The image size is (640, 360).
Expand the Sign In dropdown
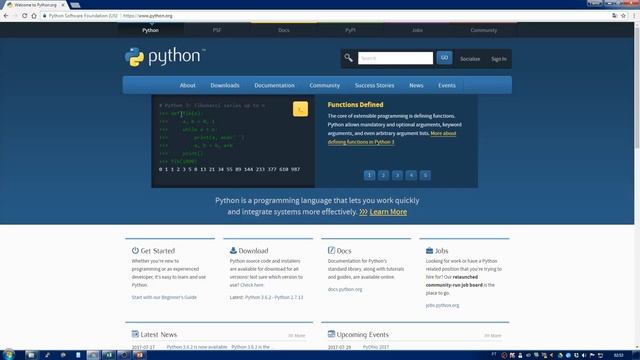point(499,59)
